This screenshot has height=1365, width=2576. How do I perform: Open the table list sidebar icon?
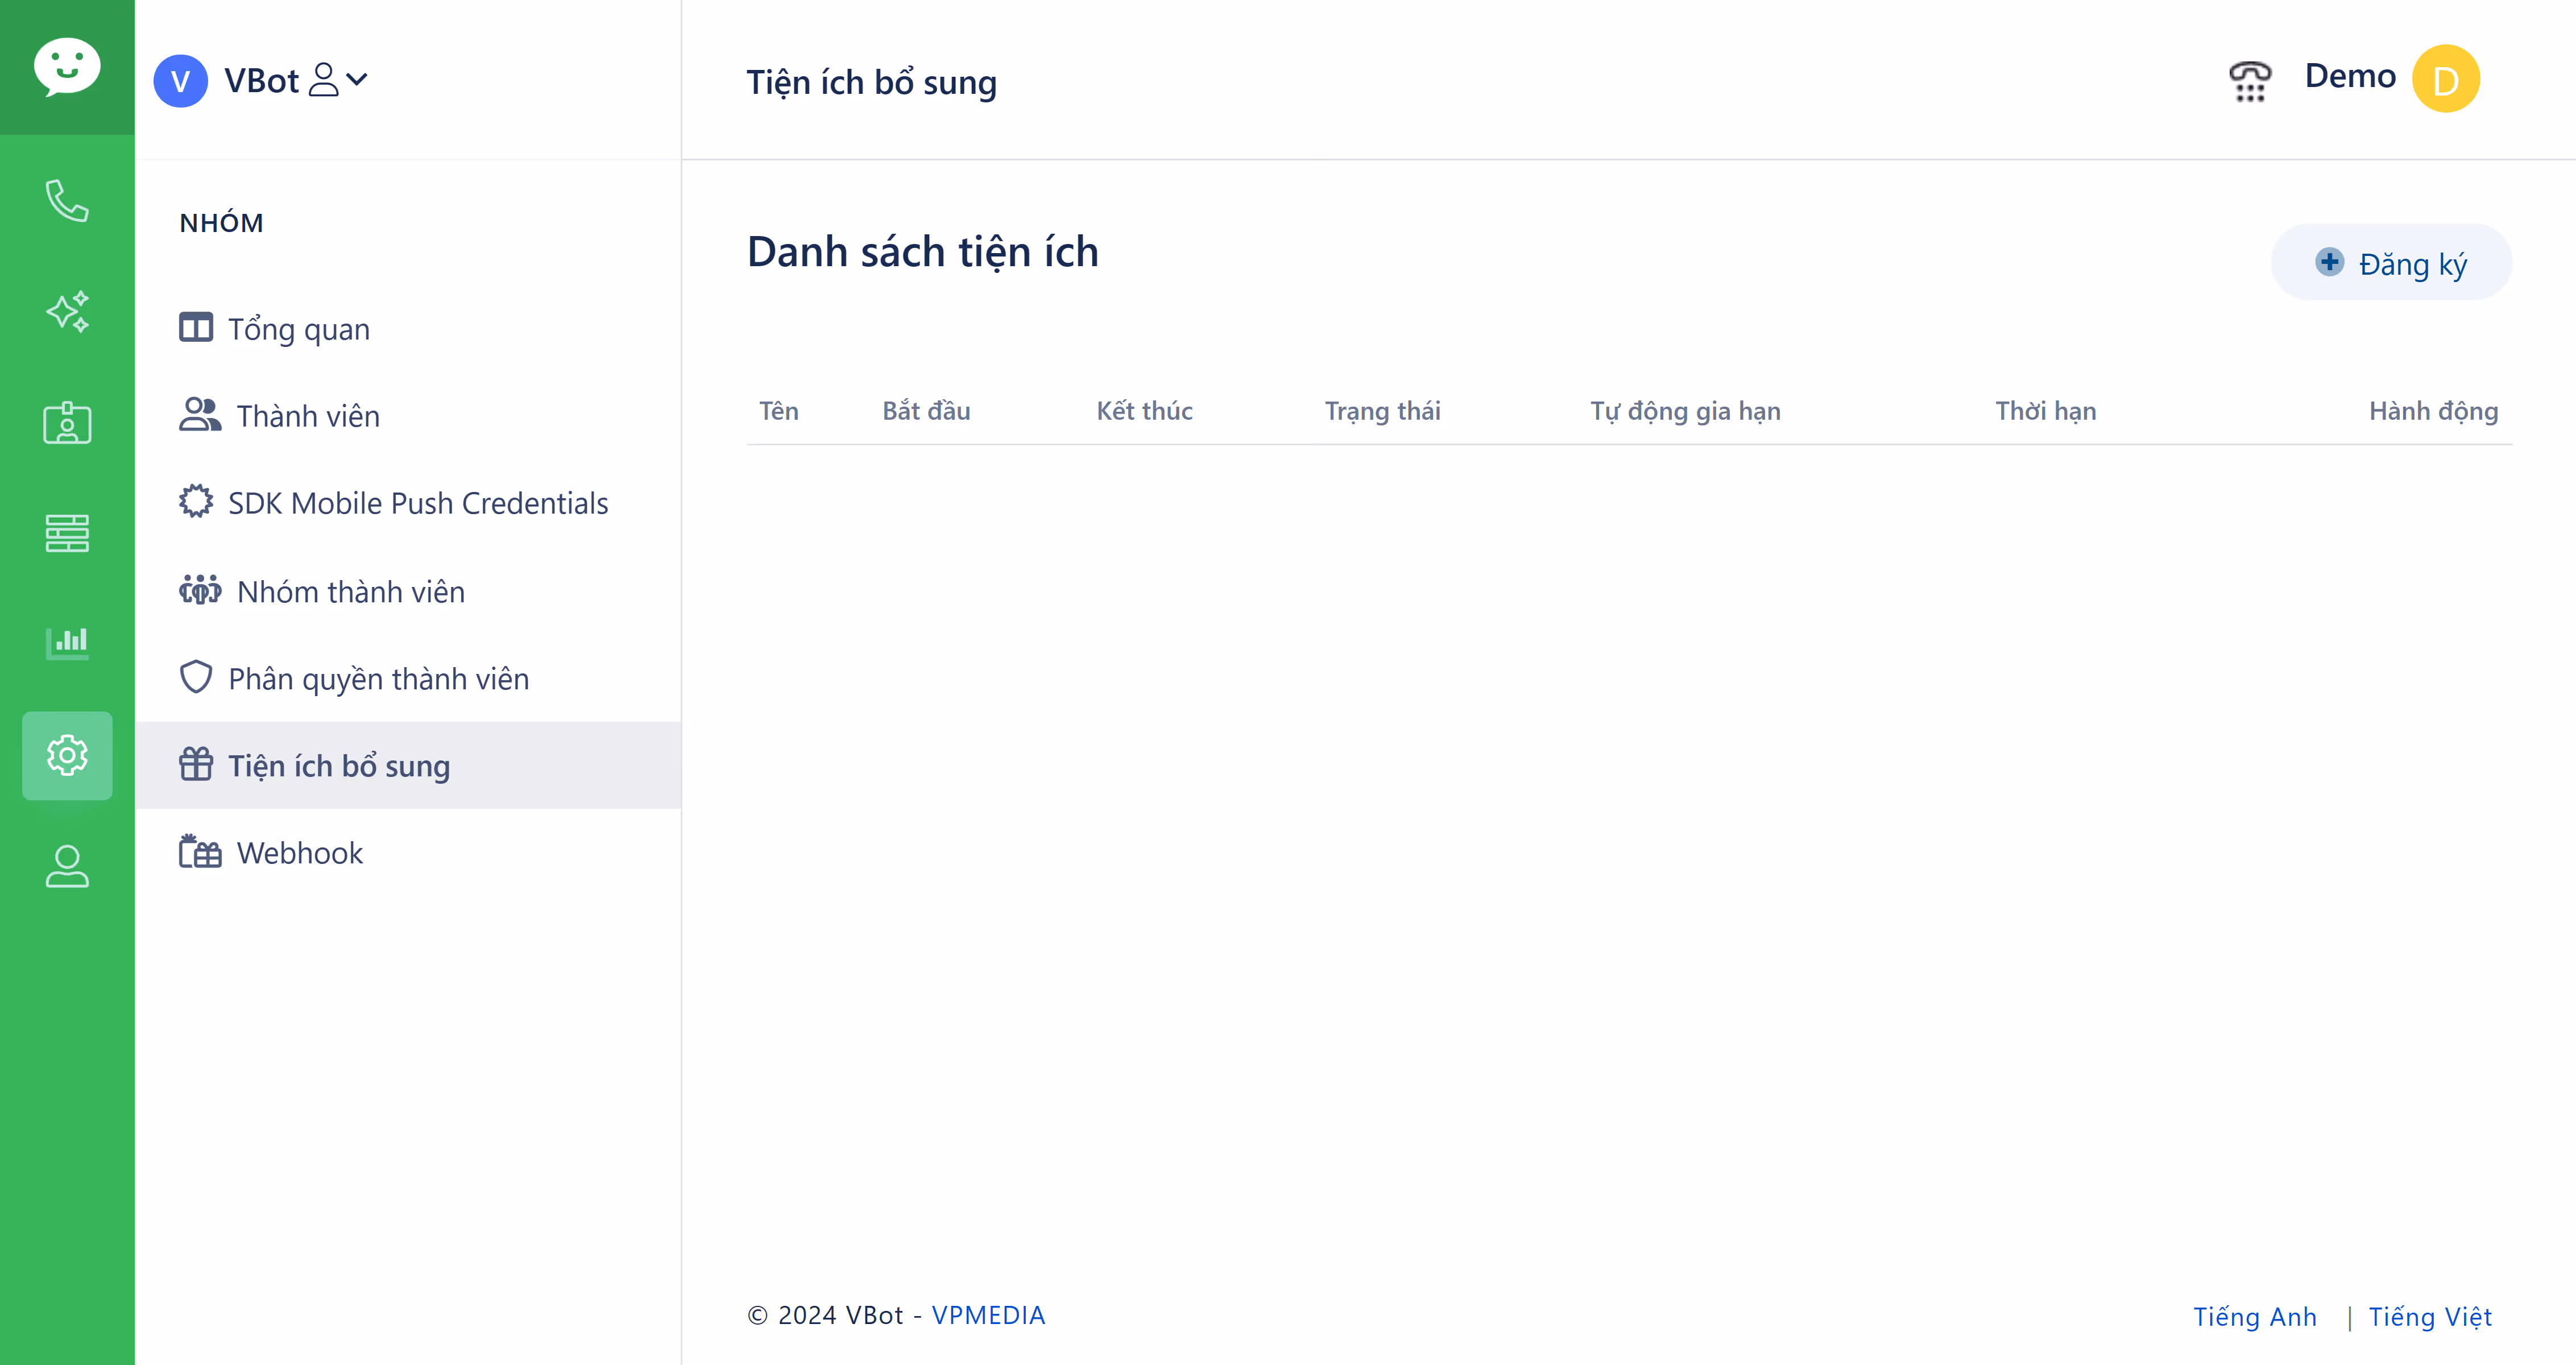67,533
